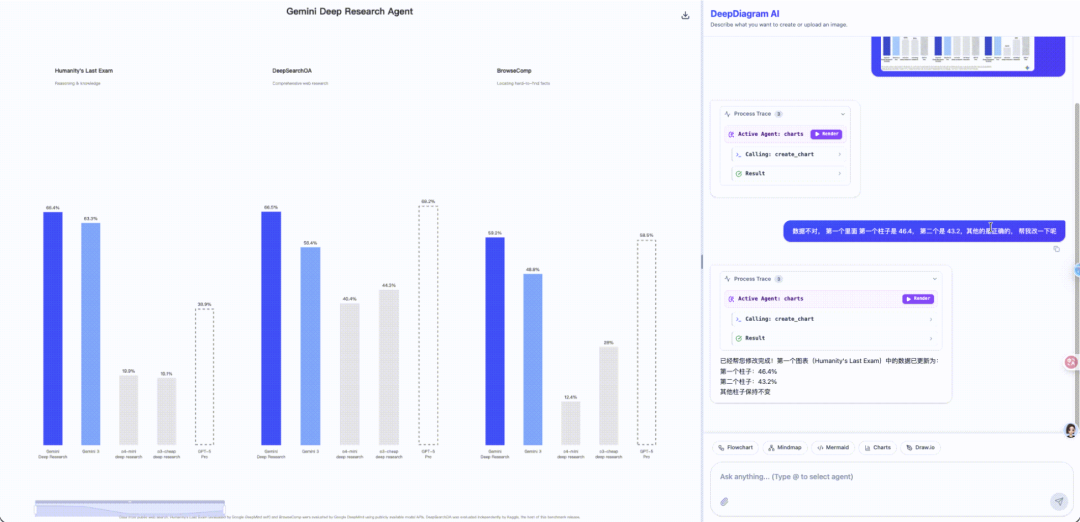Download the chart using the top-right download icon

click(x=685, y=15)
